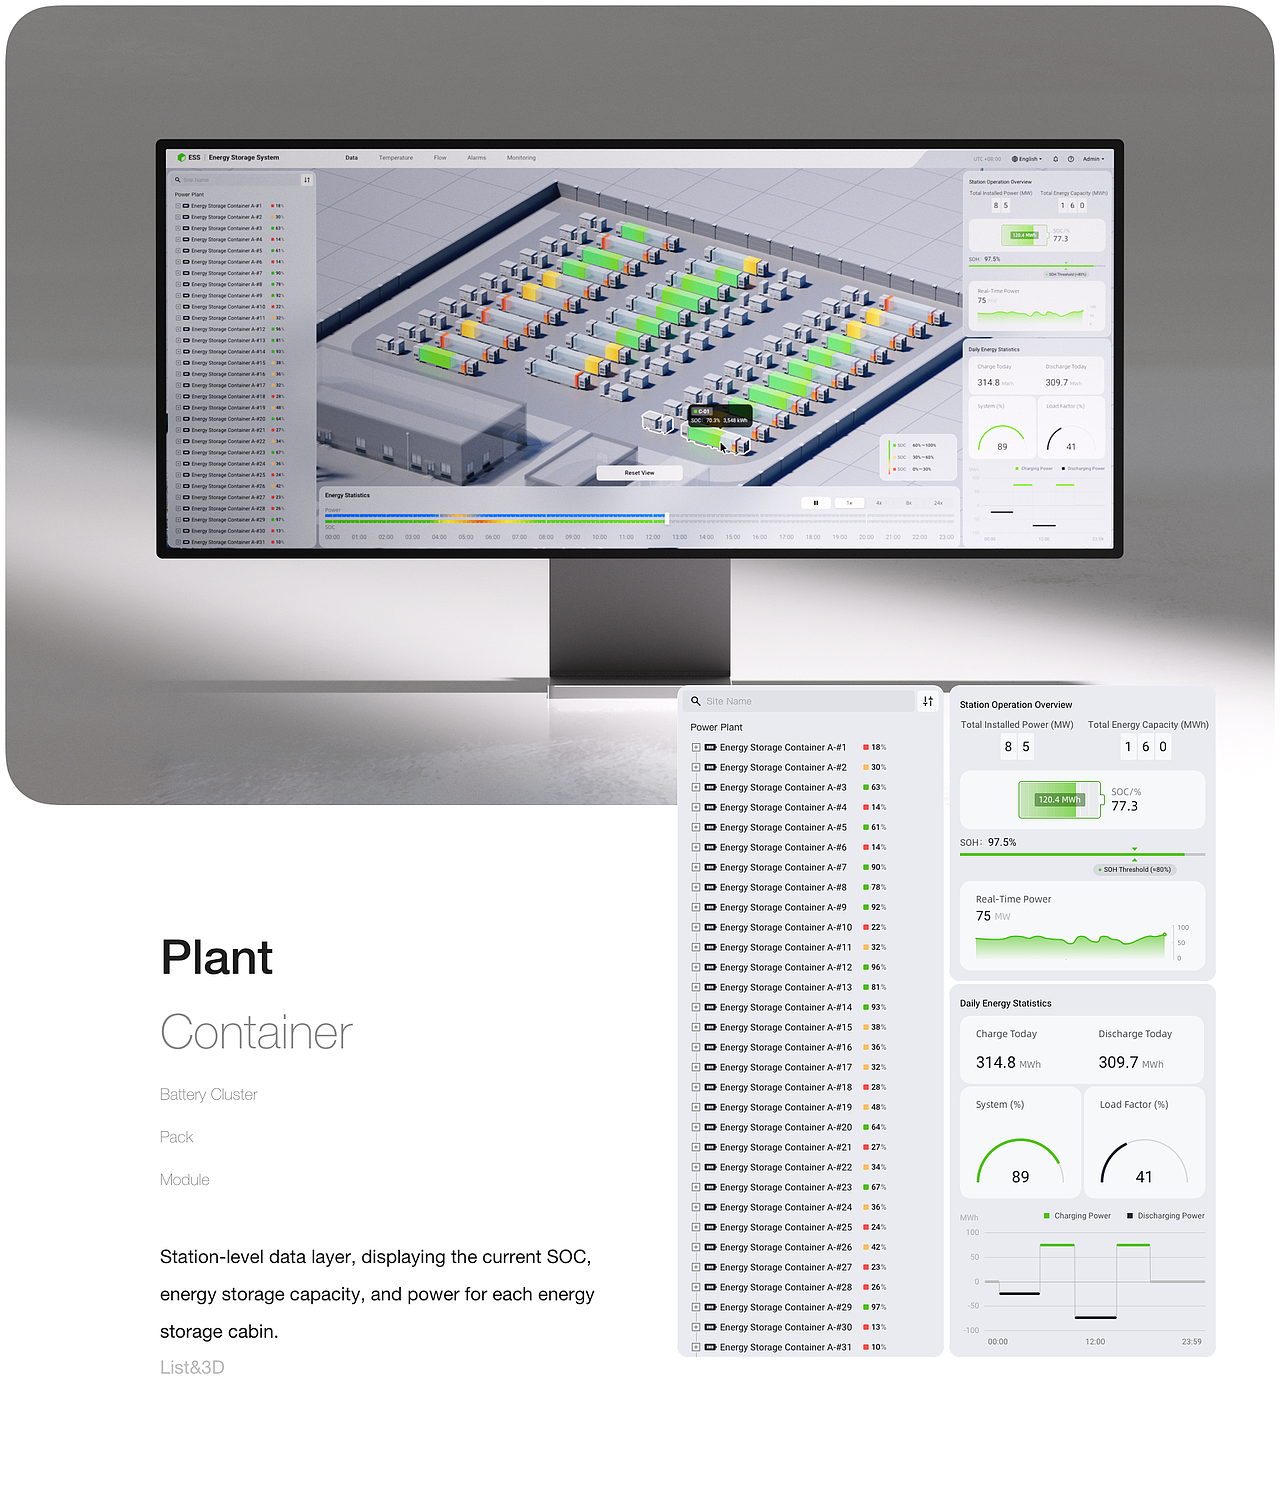Pause the Energy Statistics timeline playback
Screen dimensions: 1280x1501
pyautogui.click(x=816, y=502)
